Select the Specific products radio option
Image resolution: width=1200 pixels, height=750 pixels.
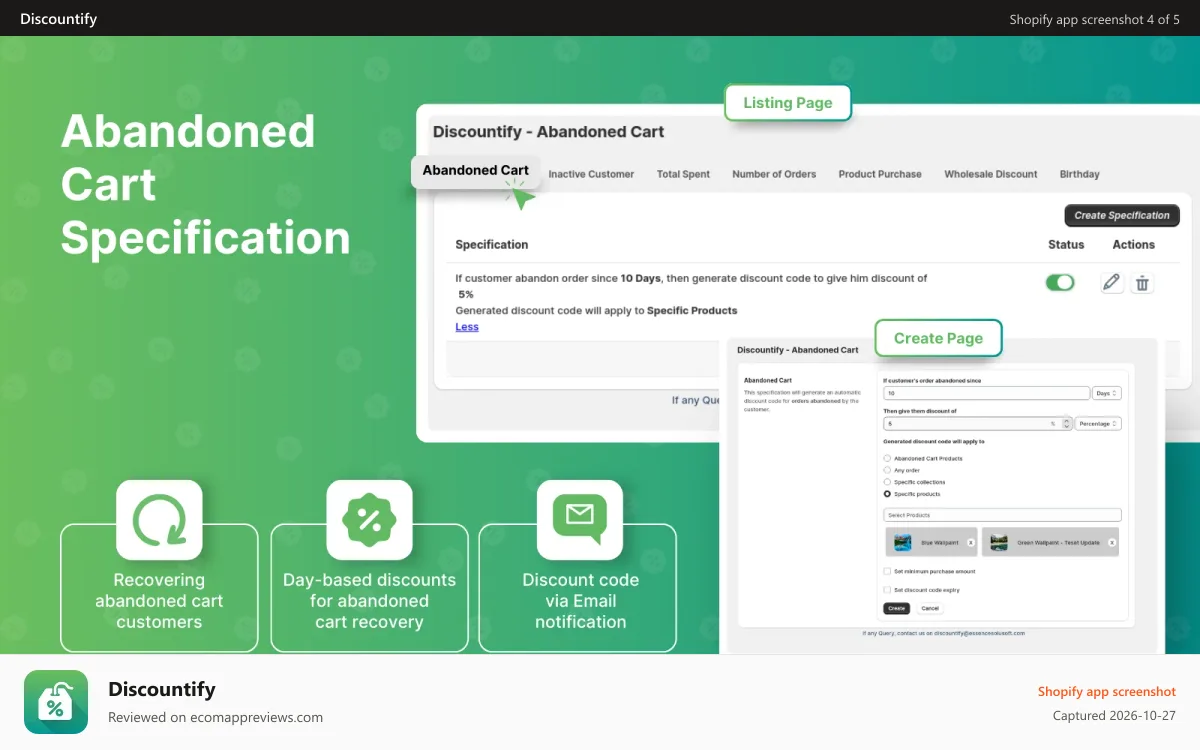pos(887,494)
